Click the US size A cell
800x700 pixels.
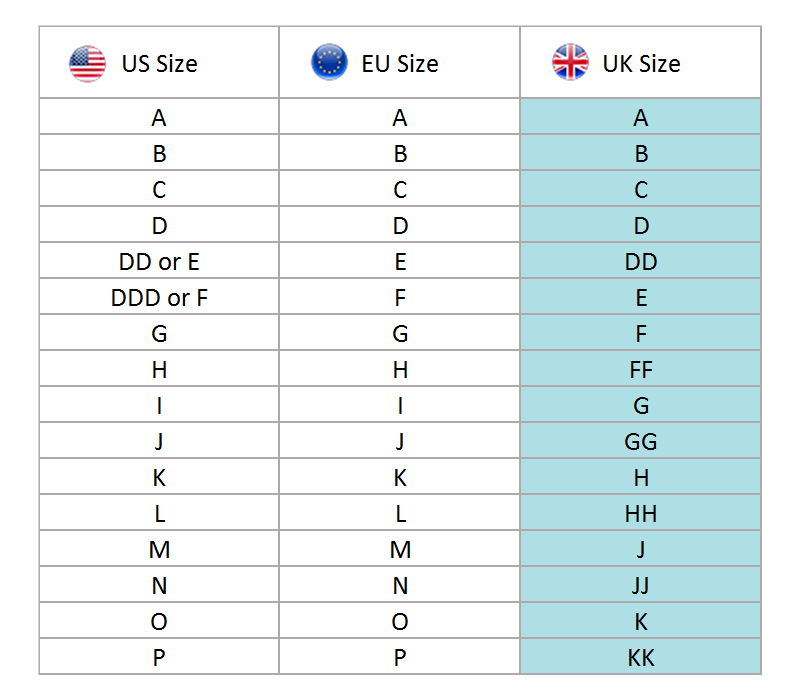pos(159,118)
